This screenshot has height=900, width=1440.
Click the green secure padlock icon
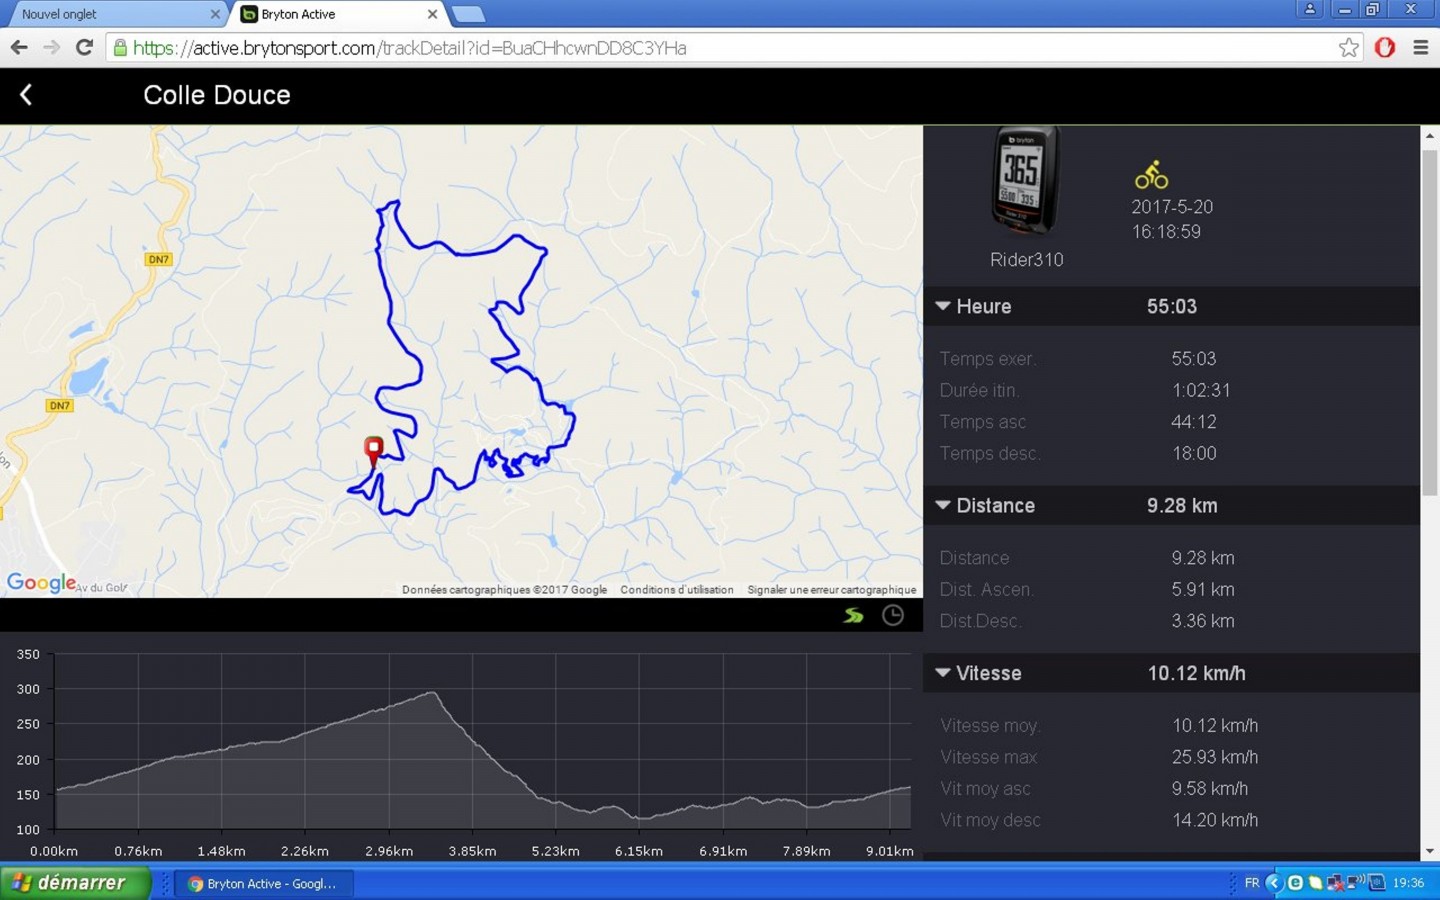click(x=120, y=47)
